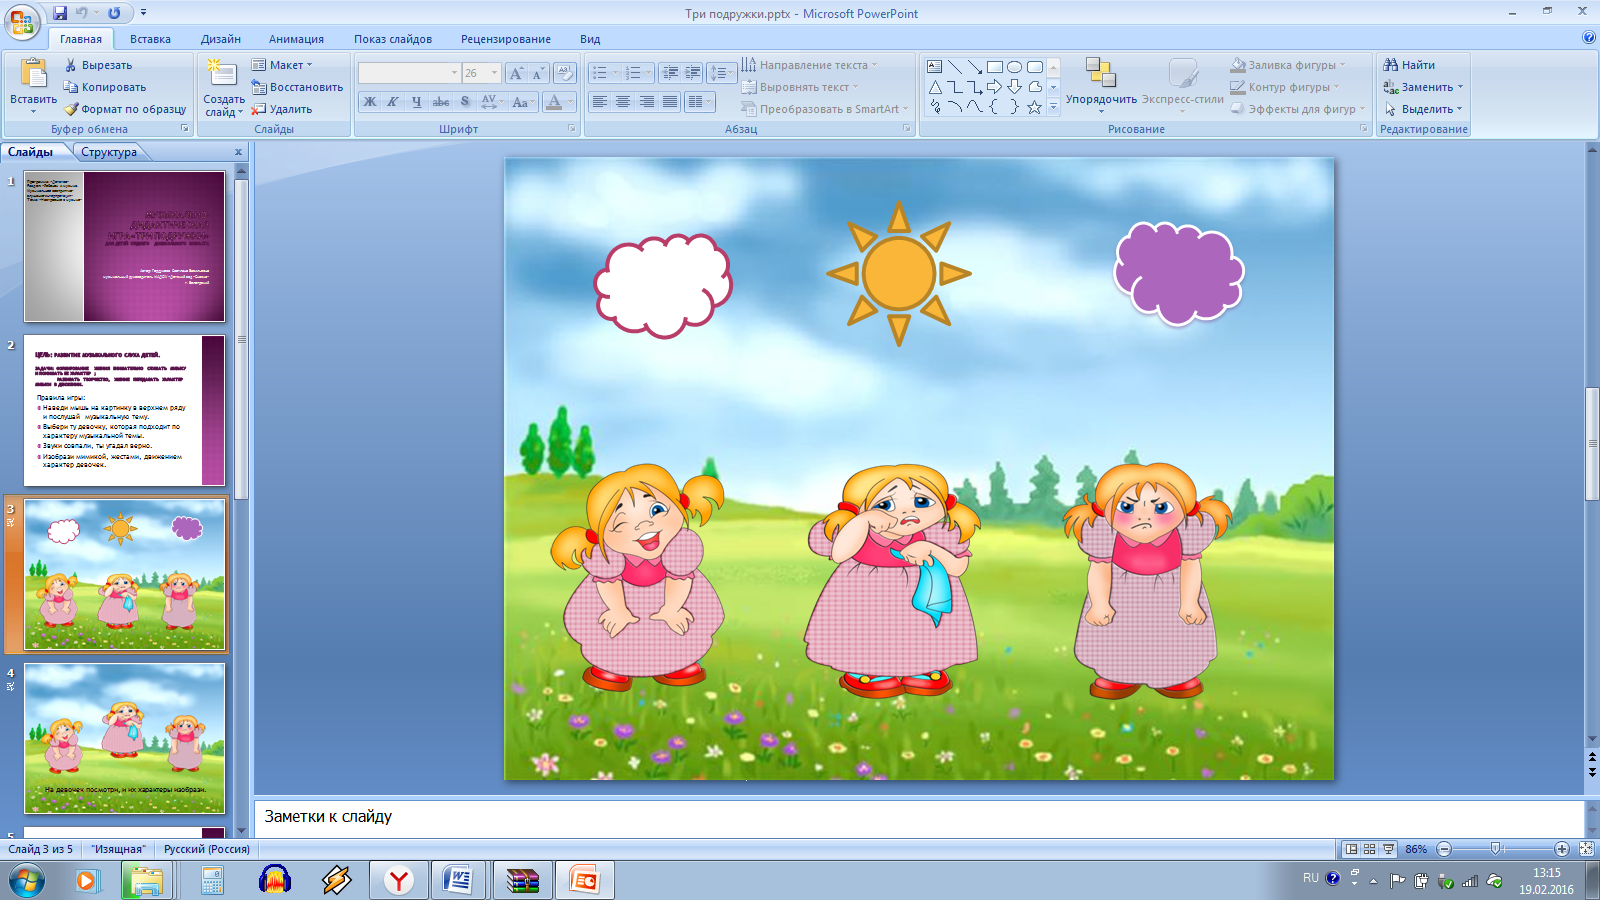The width and height of the screenshot is (1600, 900).
Task: Click the Office button
Action: [x=23, y=21]
